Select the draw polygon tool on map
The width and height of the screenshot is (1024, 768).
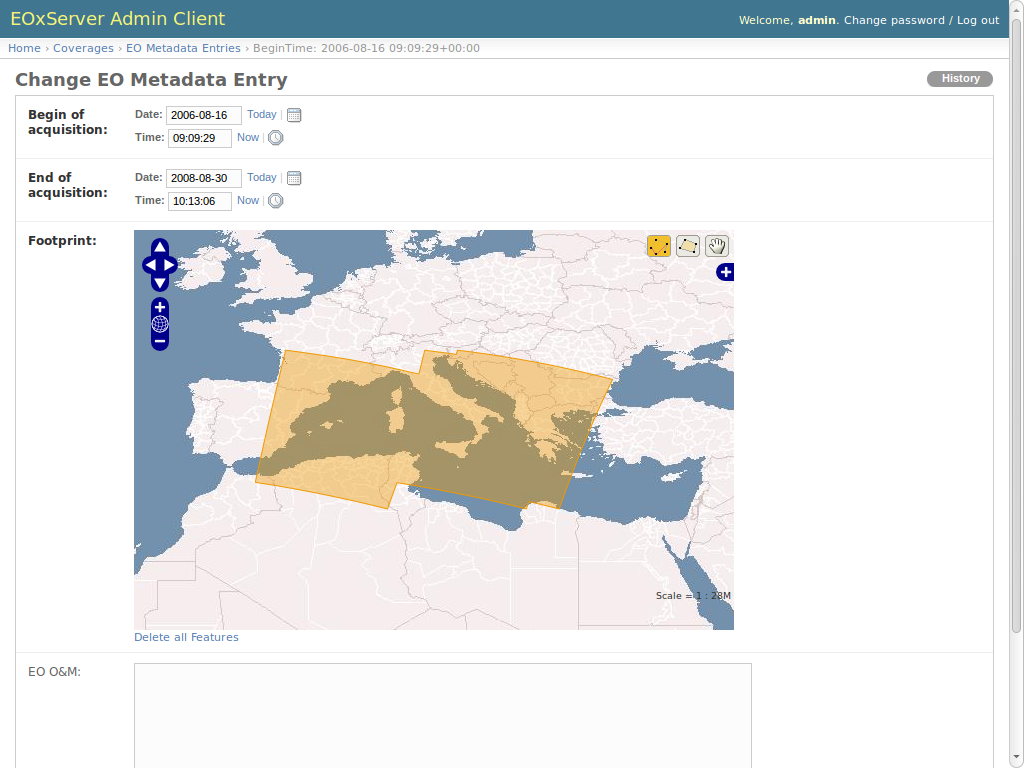point(688,246)
